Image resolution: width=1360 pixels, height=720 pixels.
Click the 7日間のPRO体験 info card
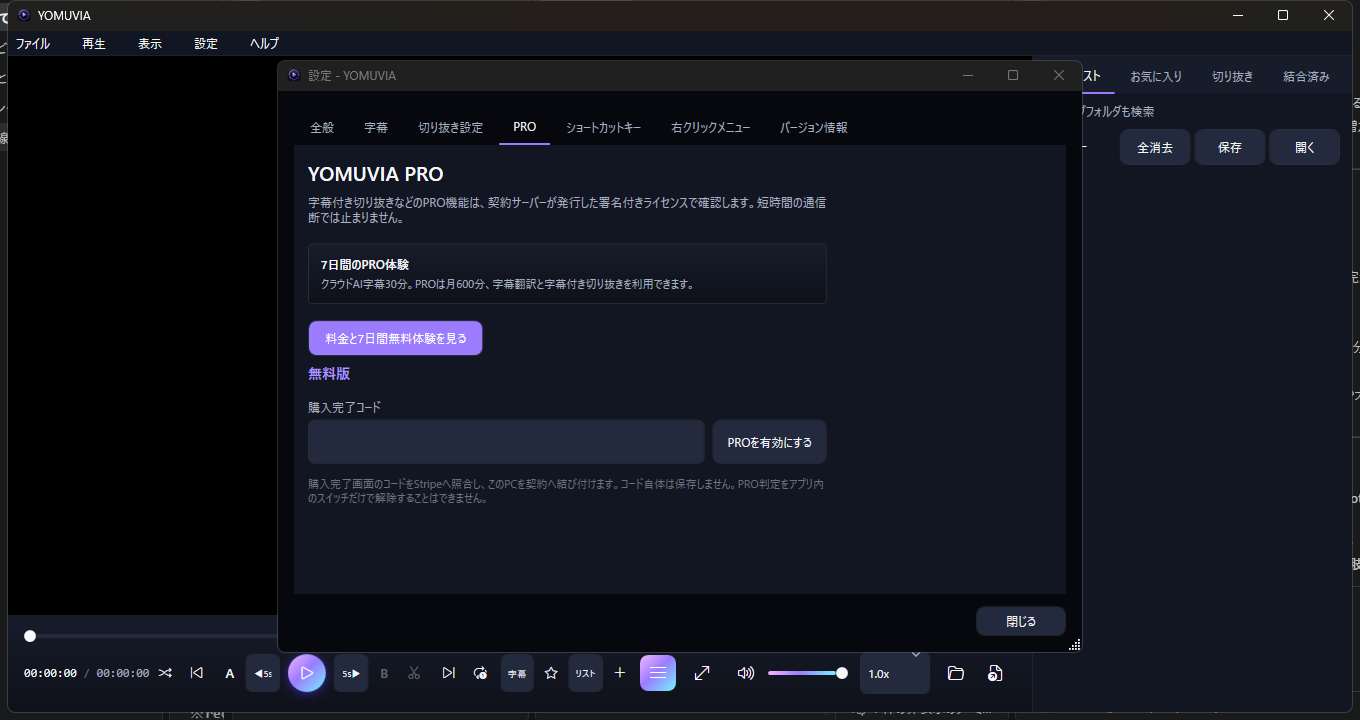pyautogui.click(x=567, y=273)
